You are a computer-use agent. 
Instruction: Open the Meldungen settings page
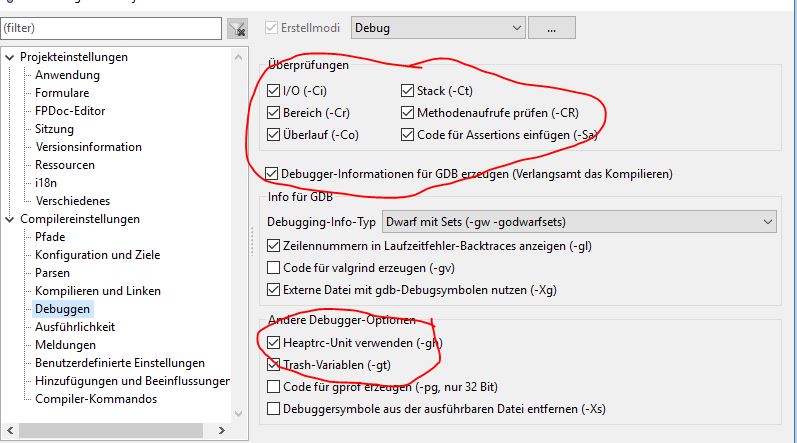click(65, 345)
